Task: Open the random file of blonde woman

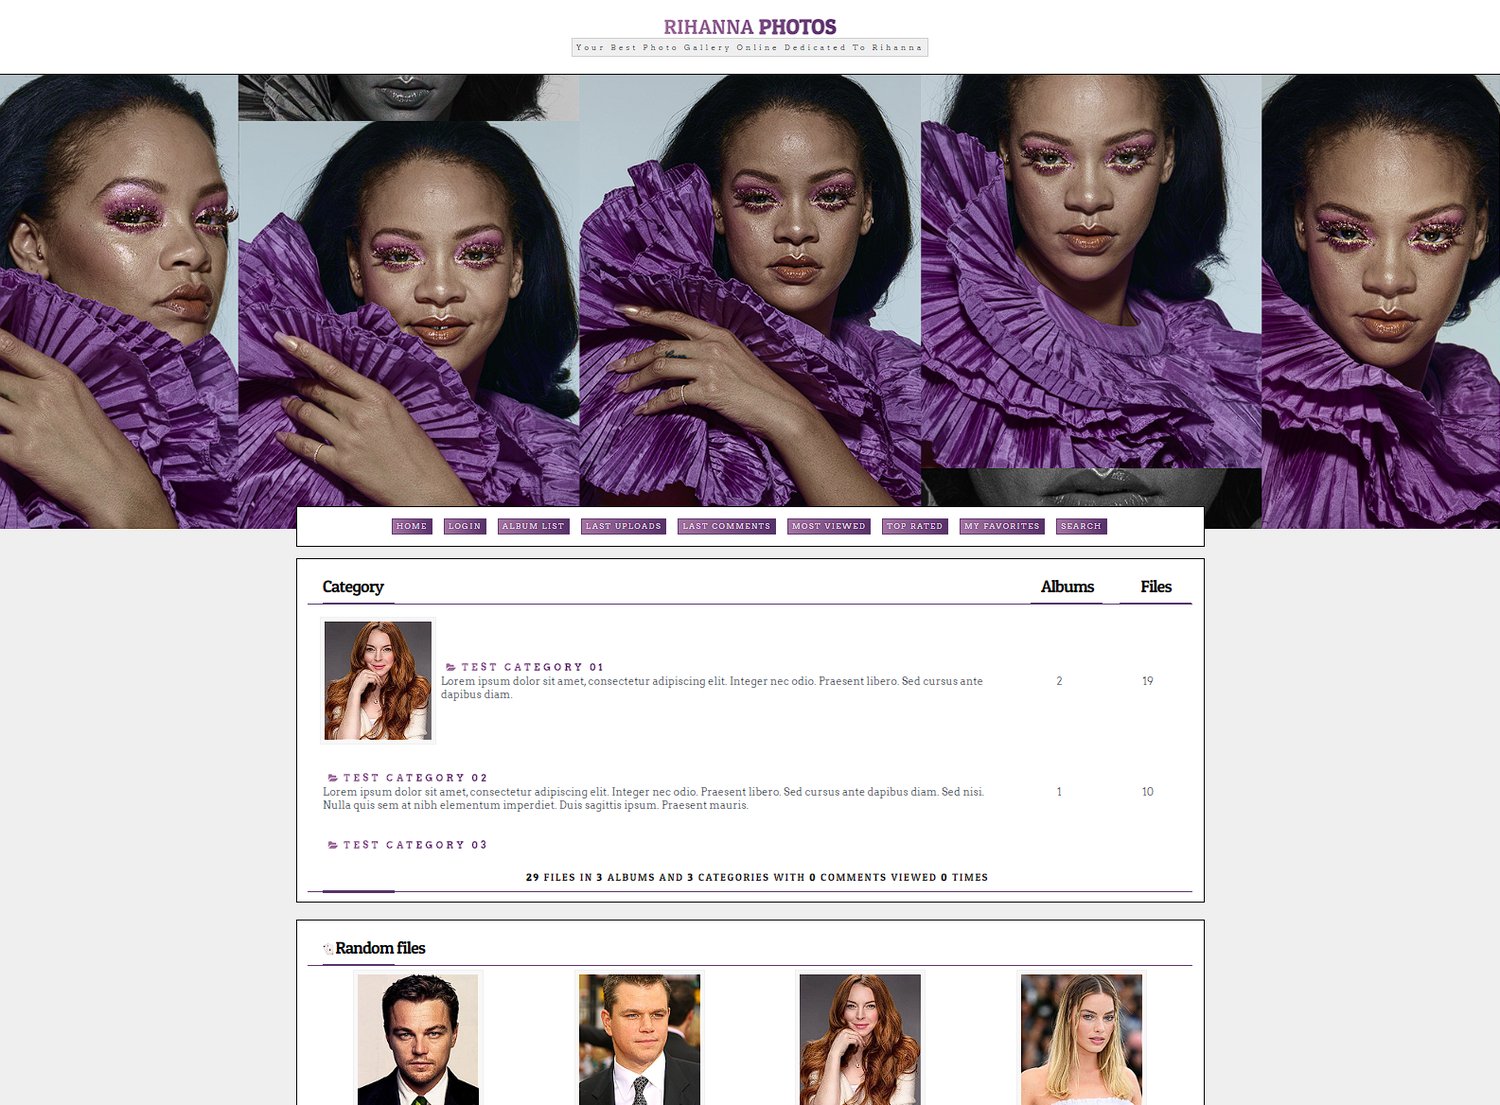Action: [1081, 1039]
